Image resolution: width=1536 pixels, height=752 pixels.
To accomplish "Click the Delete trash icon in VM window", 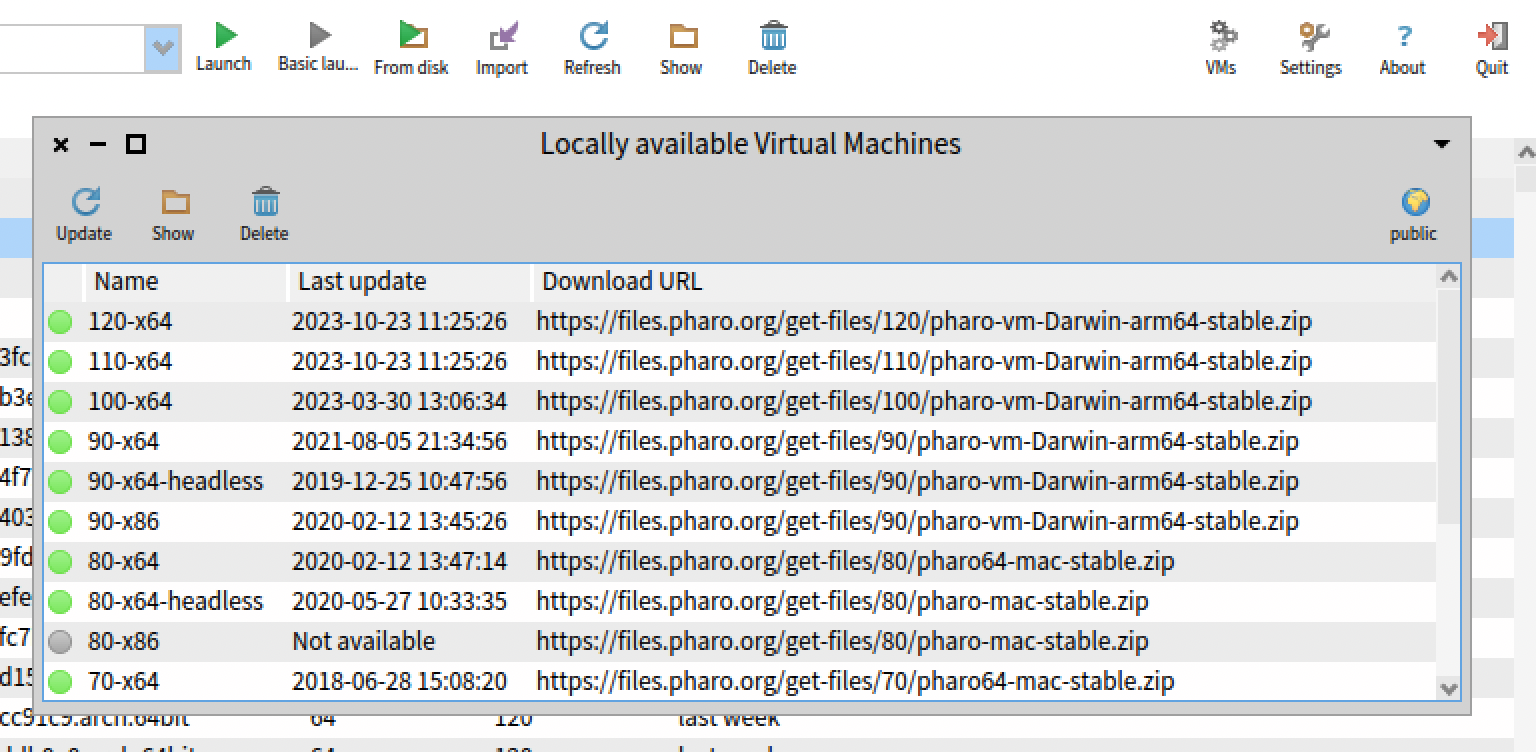I will click(264, 204).
